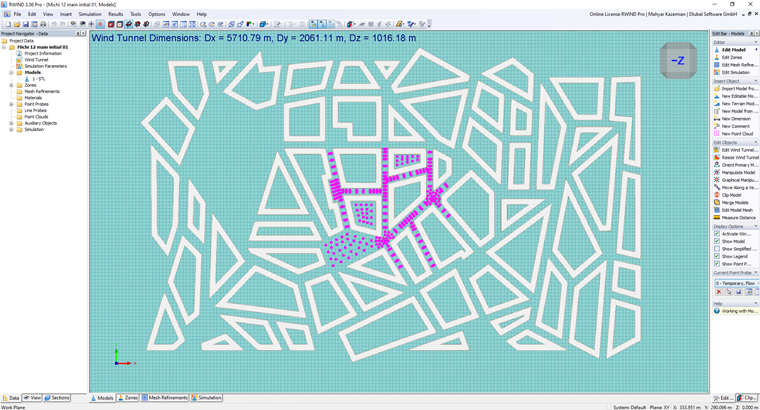
Task: Collapse the Insert Object section
Action: [756, 81]
